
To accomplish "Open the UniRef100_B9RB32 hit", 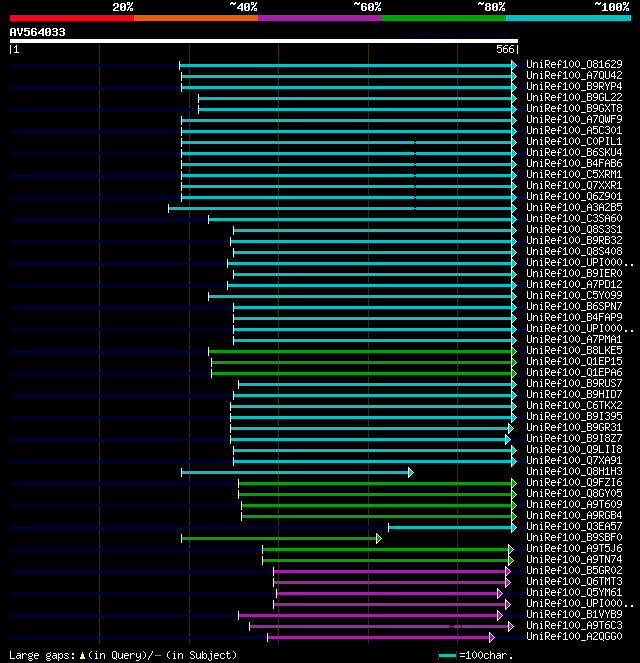I will (574, 240).
